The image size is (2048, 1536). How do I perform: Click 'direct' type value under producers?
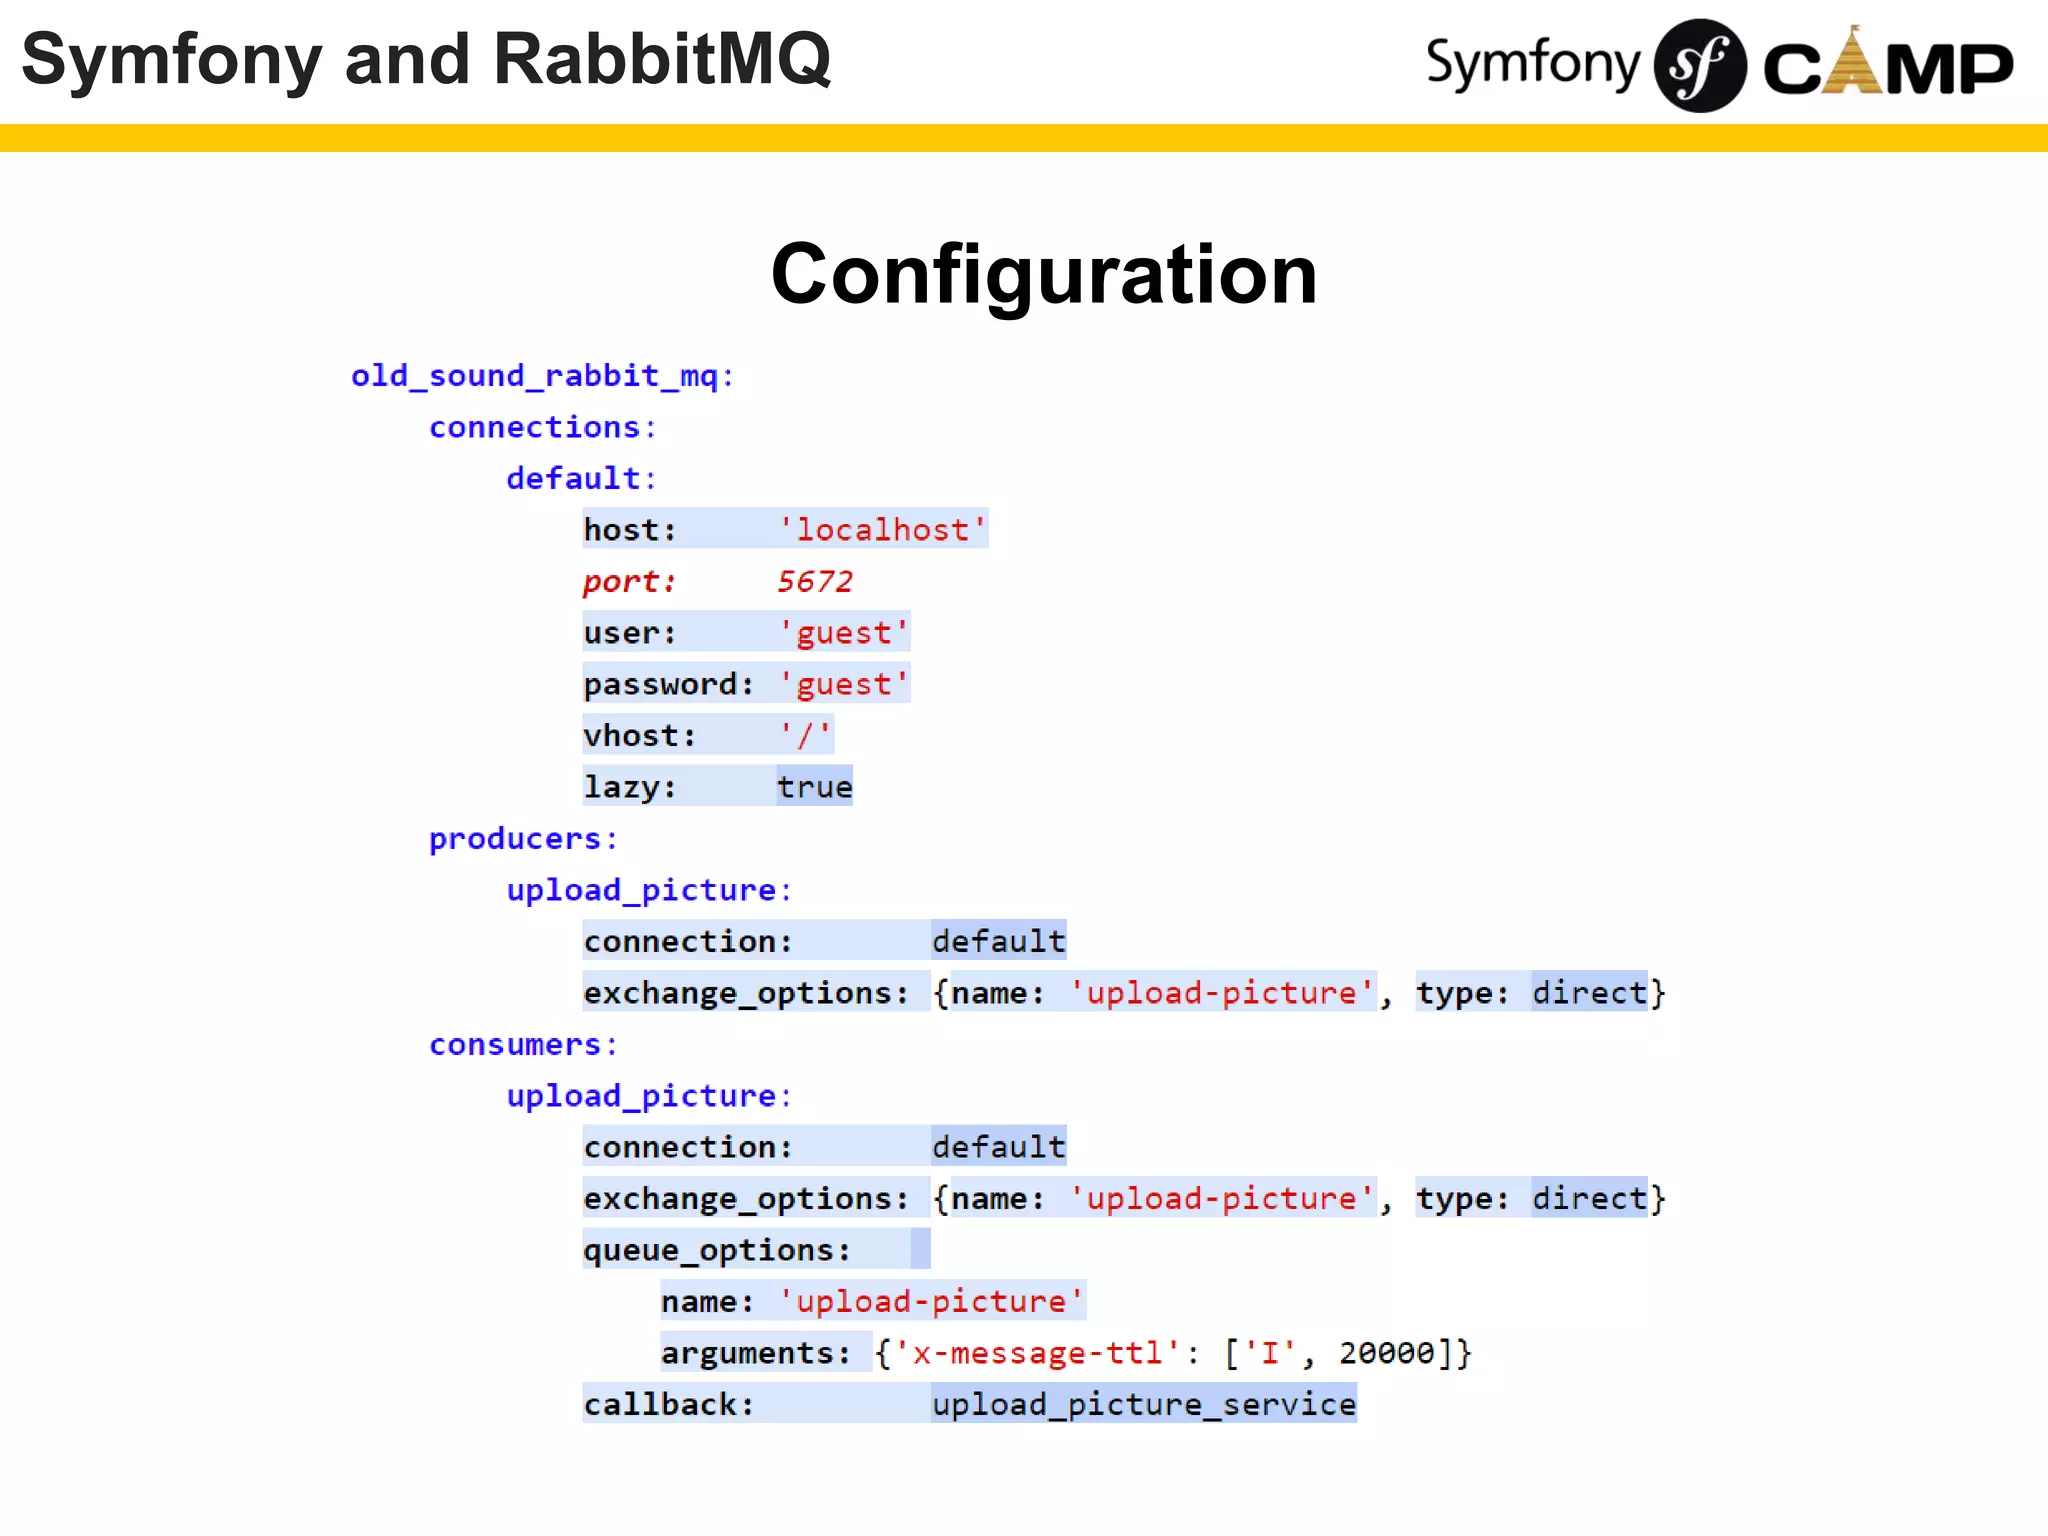pyautogui.click(x=1589, y=993)
